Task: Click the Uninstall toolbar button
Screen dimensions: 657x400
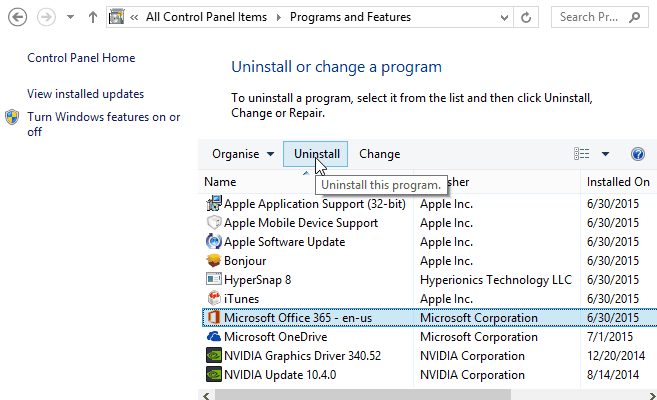Action: click(317, 154)
